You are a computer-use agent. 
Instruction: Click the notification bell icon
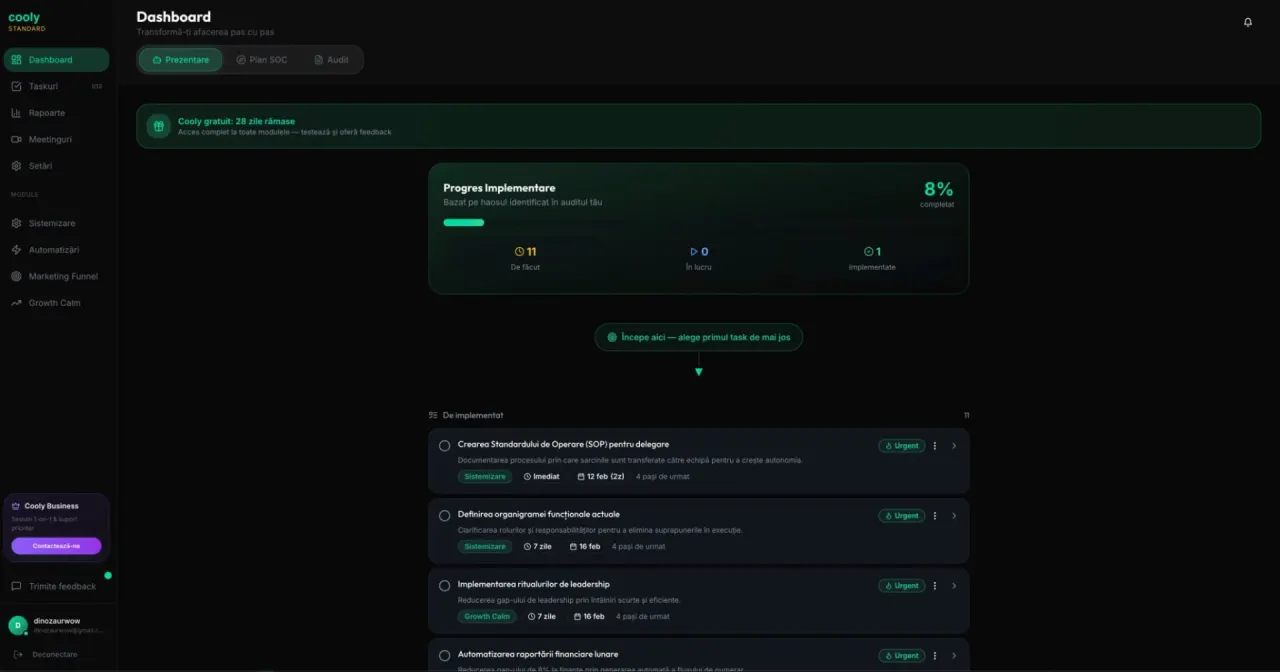(x=1247, y=22)
